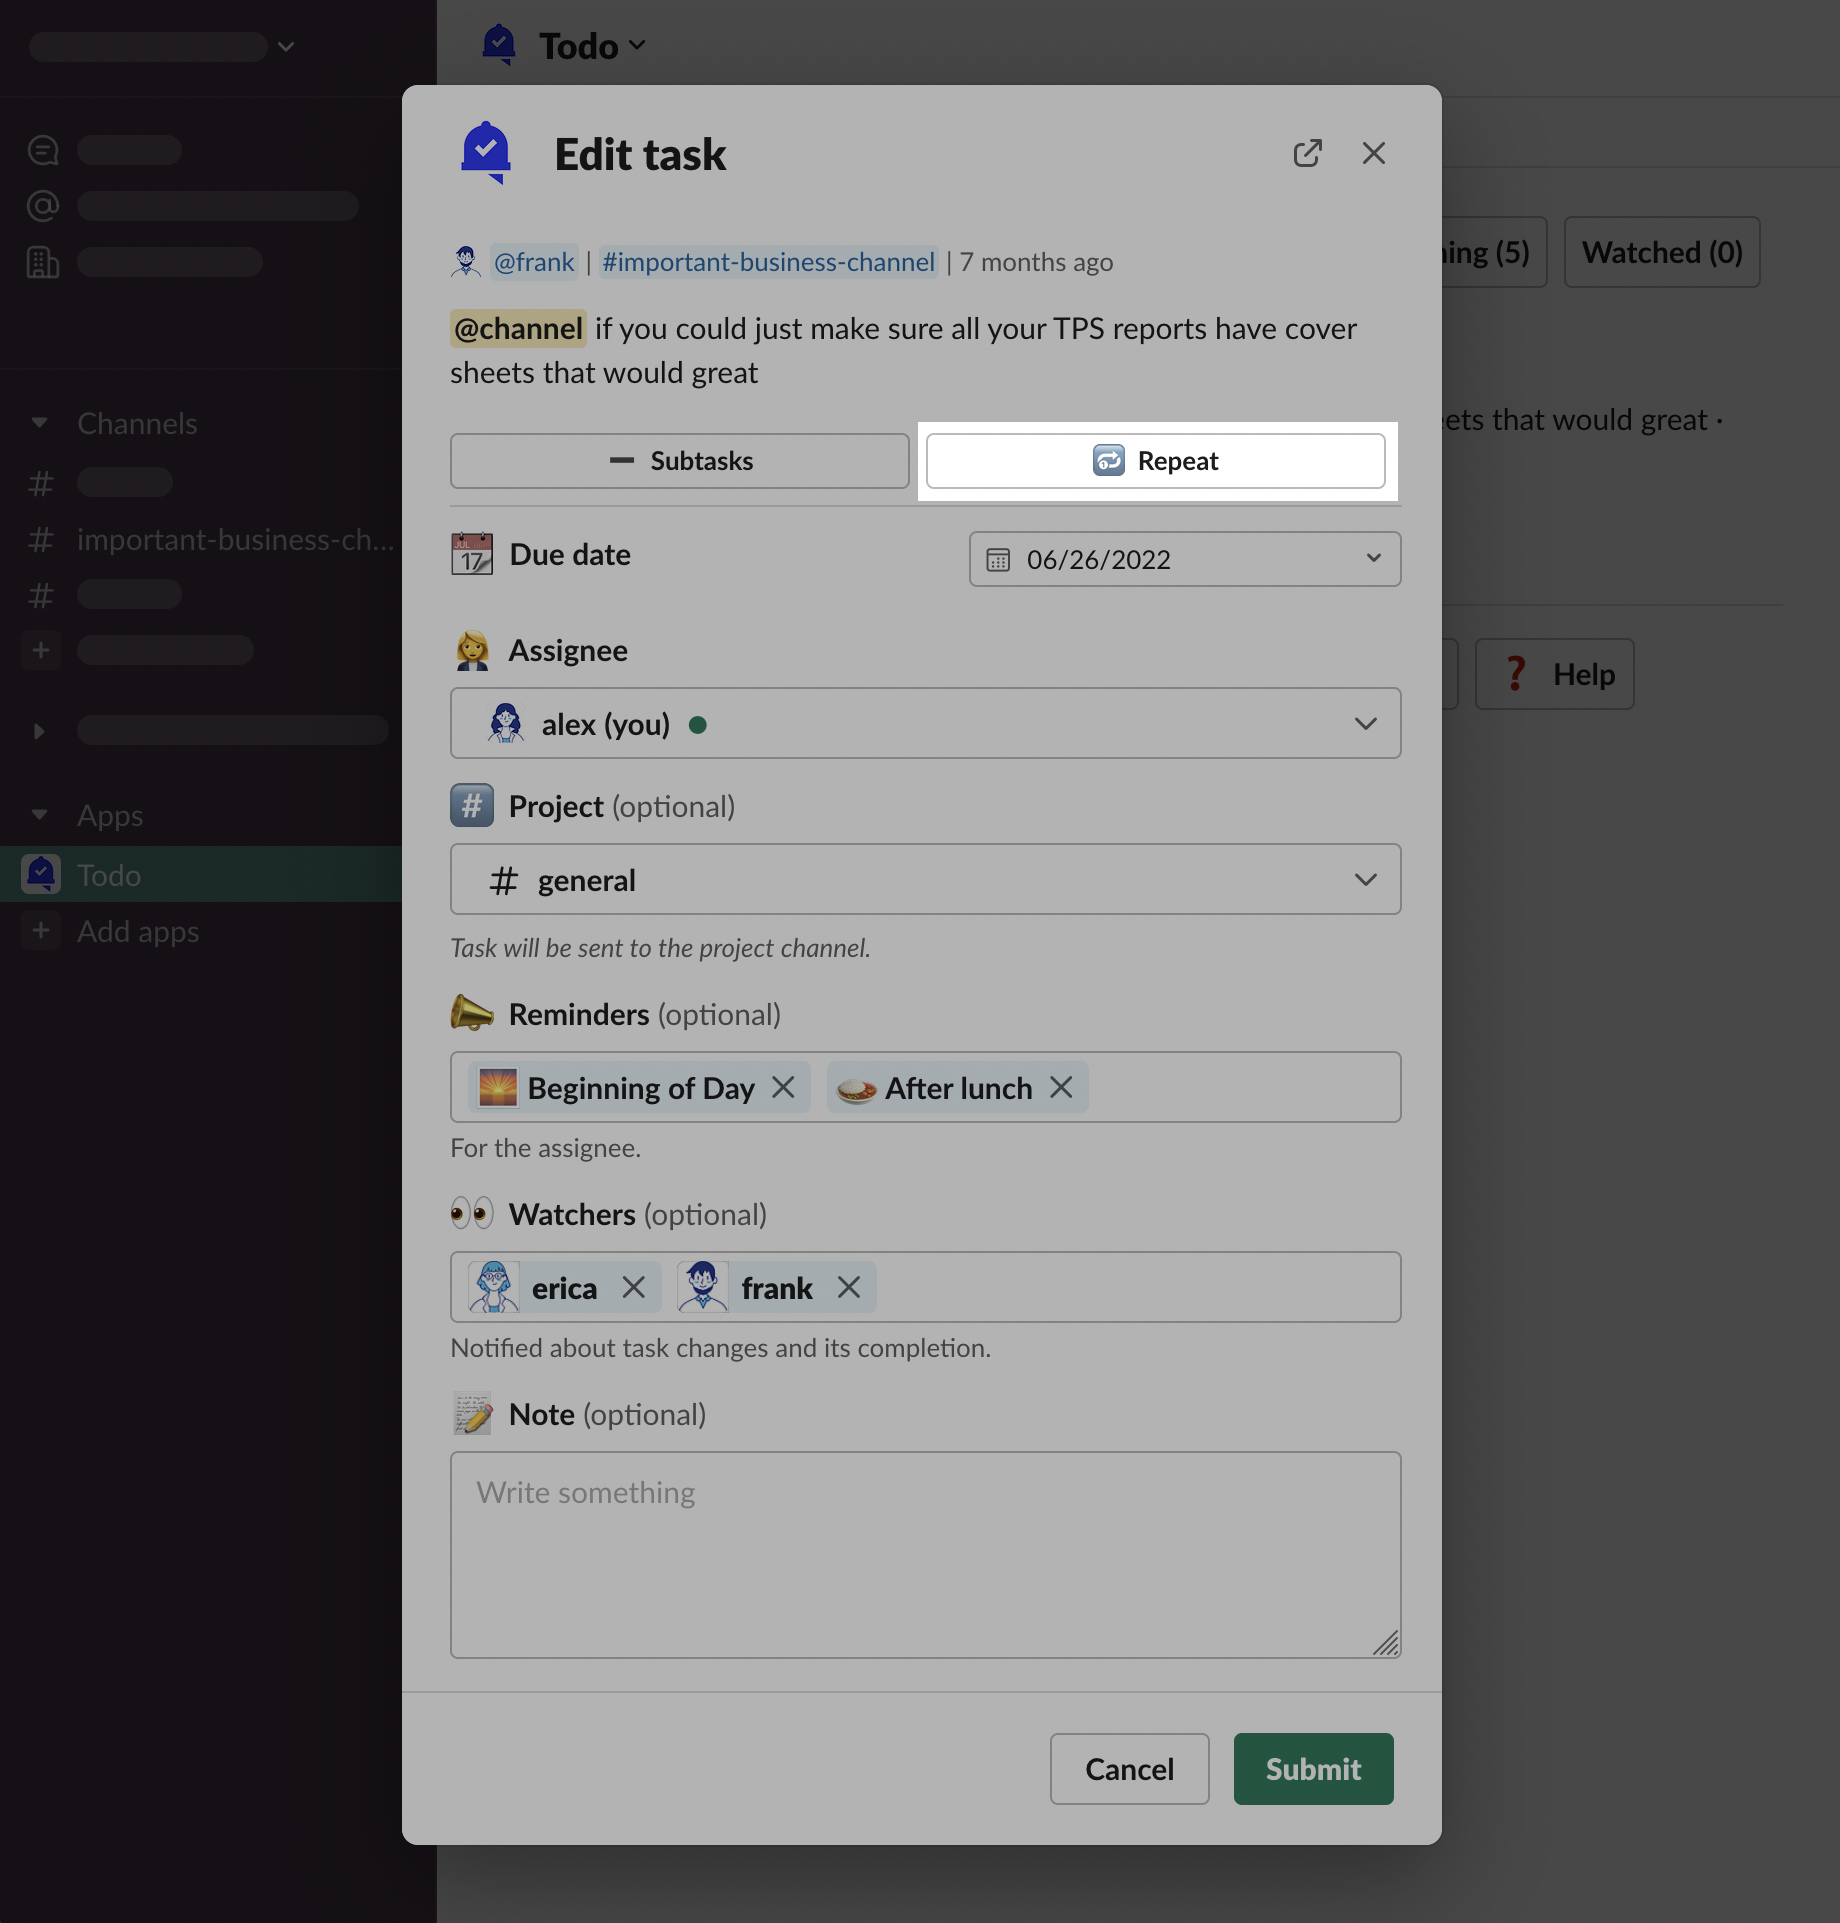Expand the Project dropdown showing general
Screen dimensions: 1840x1923
pyautogui.click(x=1365, y=879)
